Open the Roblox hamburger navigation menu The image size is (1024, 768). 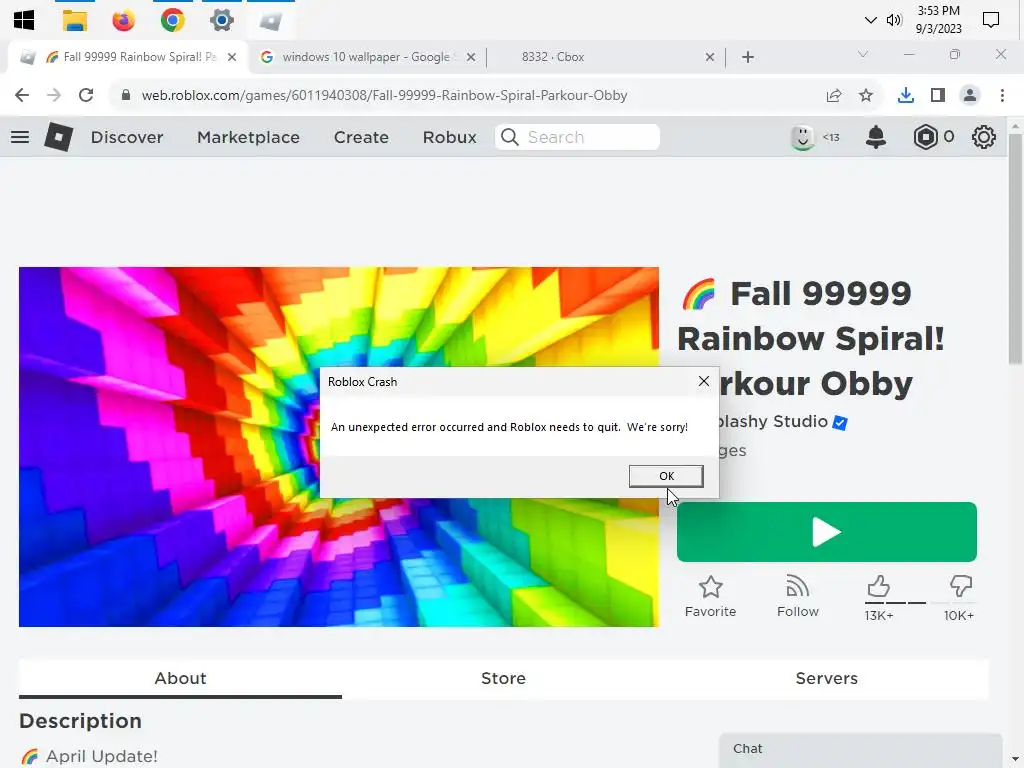point(20,137)
